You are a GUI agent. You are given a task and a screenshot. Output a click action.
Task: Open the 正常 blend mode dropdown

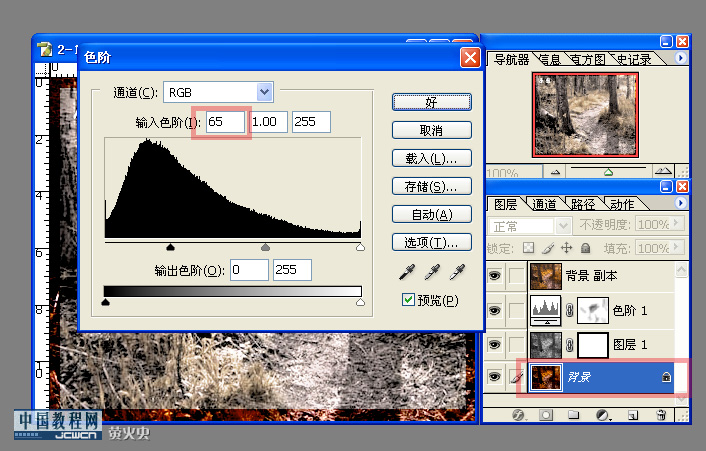coord(563,226)
